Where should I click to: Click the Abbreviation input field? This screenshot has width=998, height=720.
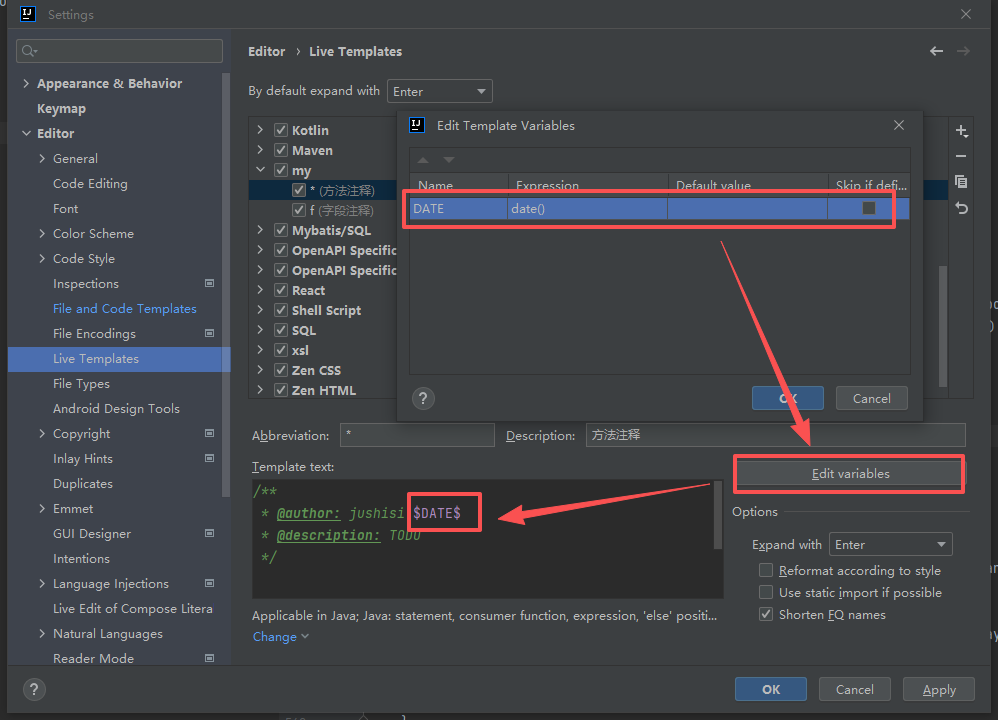pyautogui.click(x=417, y=435)
